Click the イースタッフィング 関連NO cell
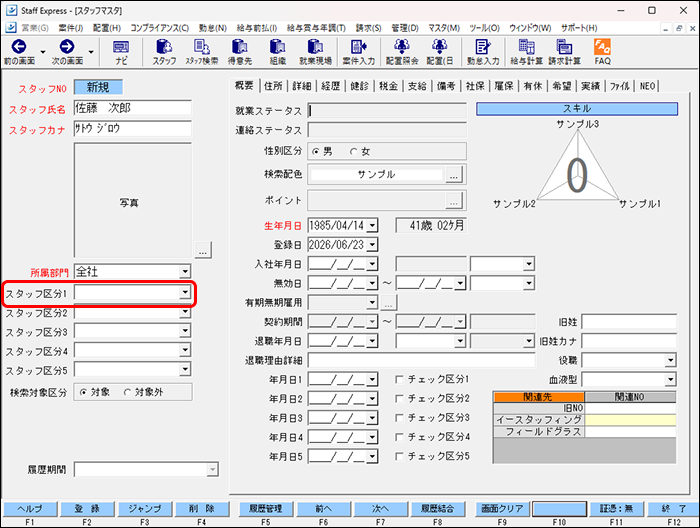 click(x=630, y=420)
